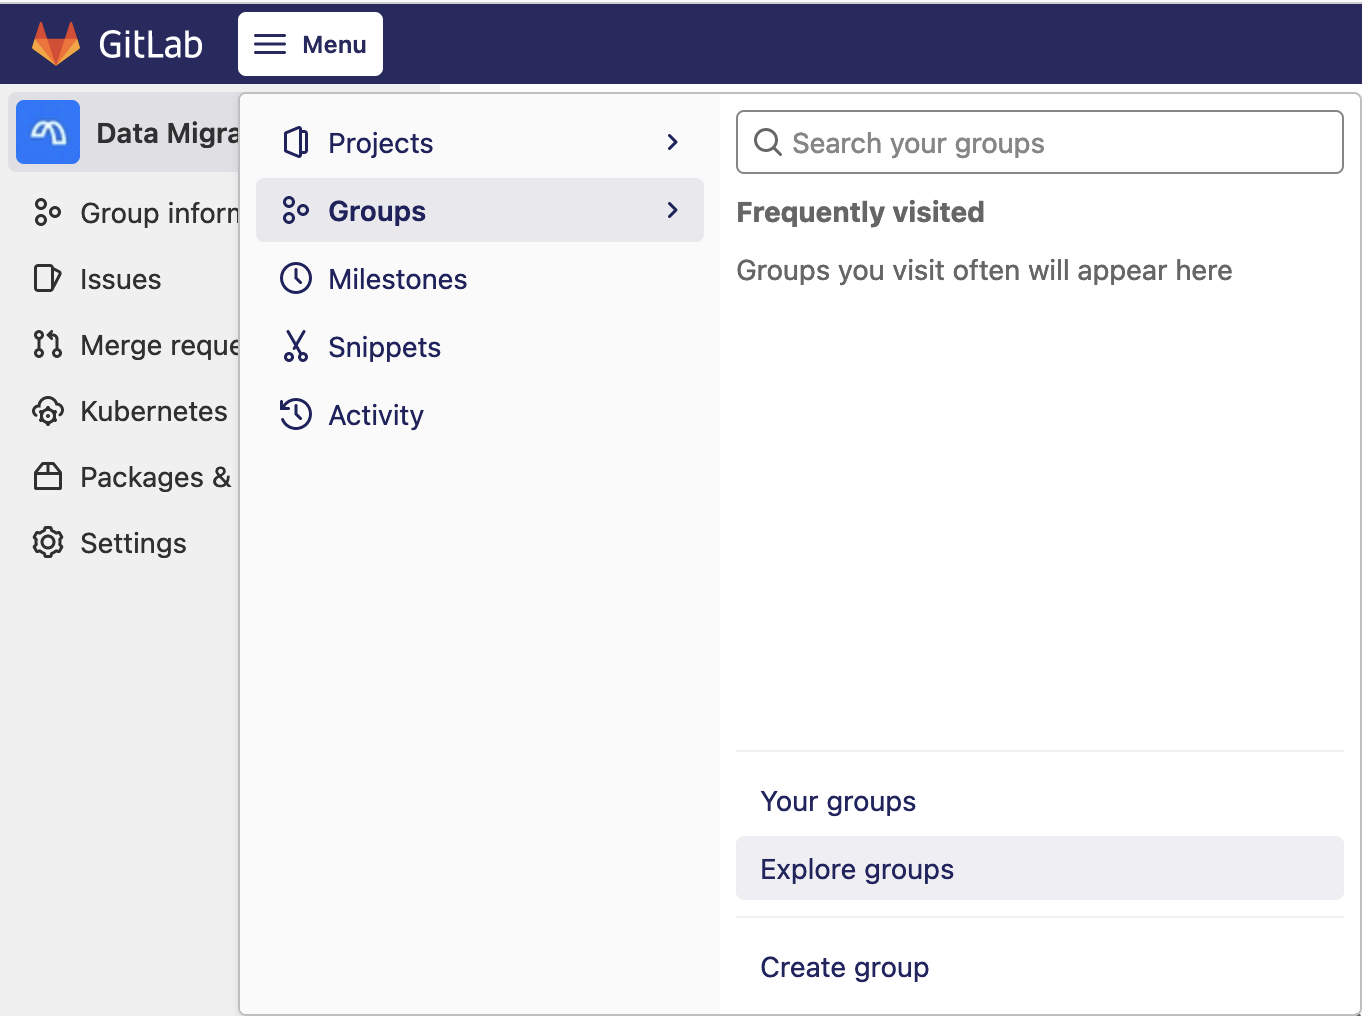Click Create group
The width and height of the screenshot is (1362, 1016).
[x=844, y=967]
